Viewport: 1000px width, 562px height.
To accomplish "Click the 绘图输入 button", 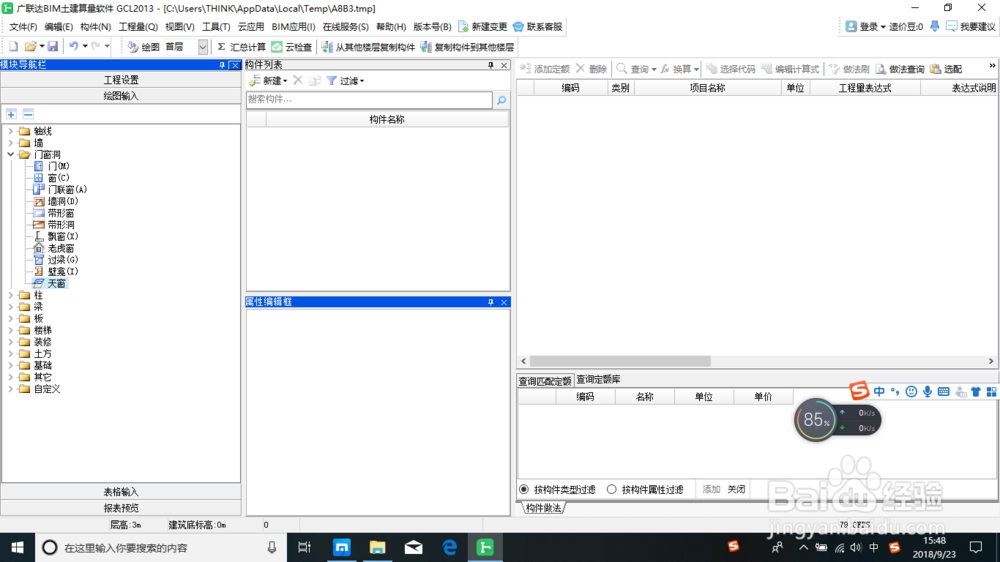I will pyautogui.click(x=121, y=96).
